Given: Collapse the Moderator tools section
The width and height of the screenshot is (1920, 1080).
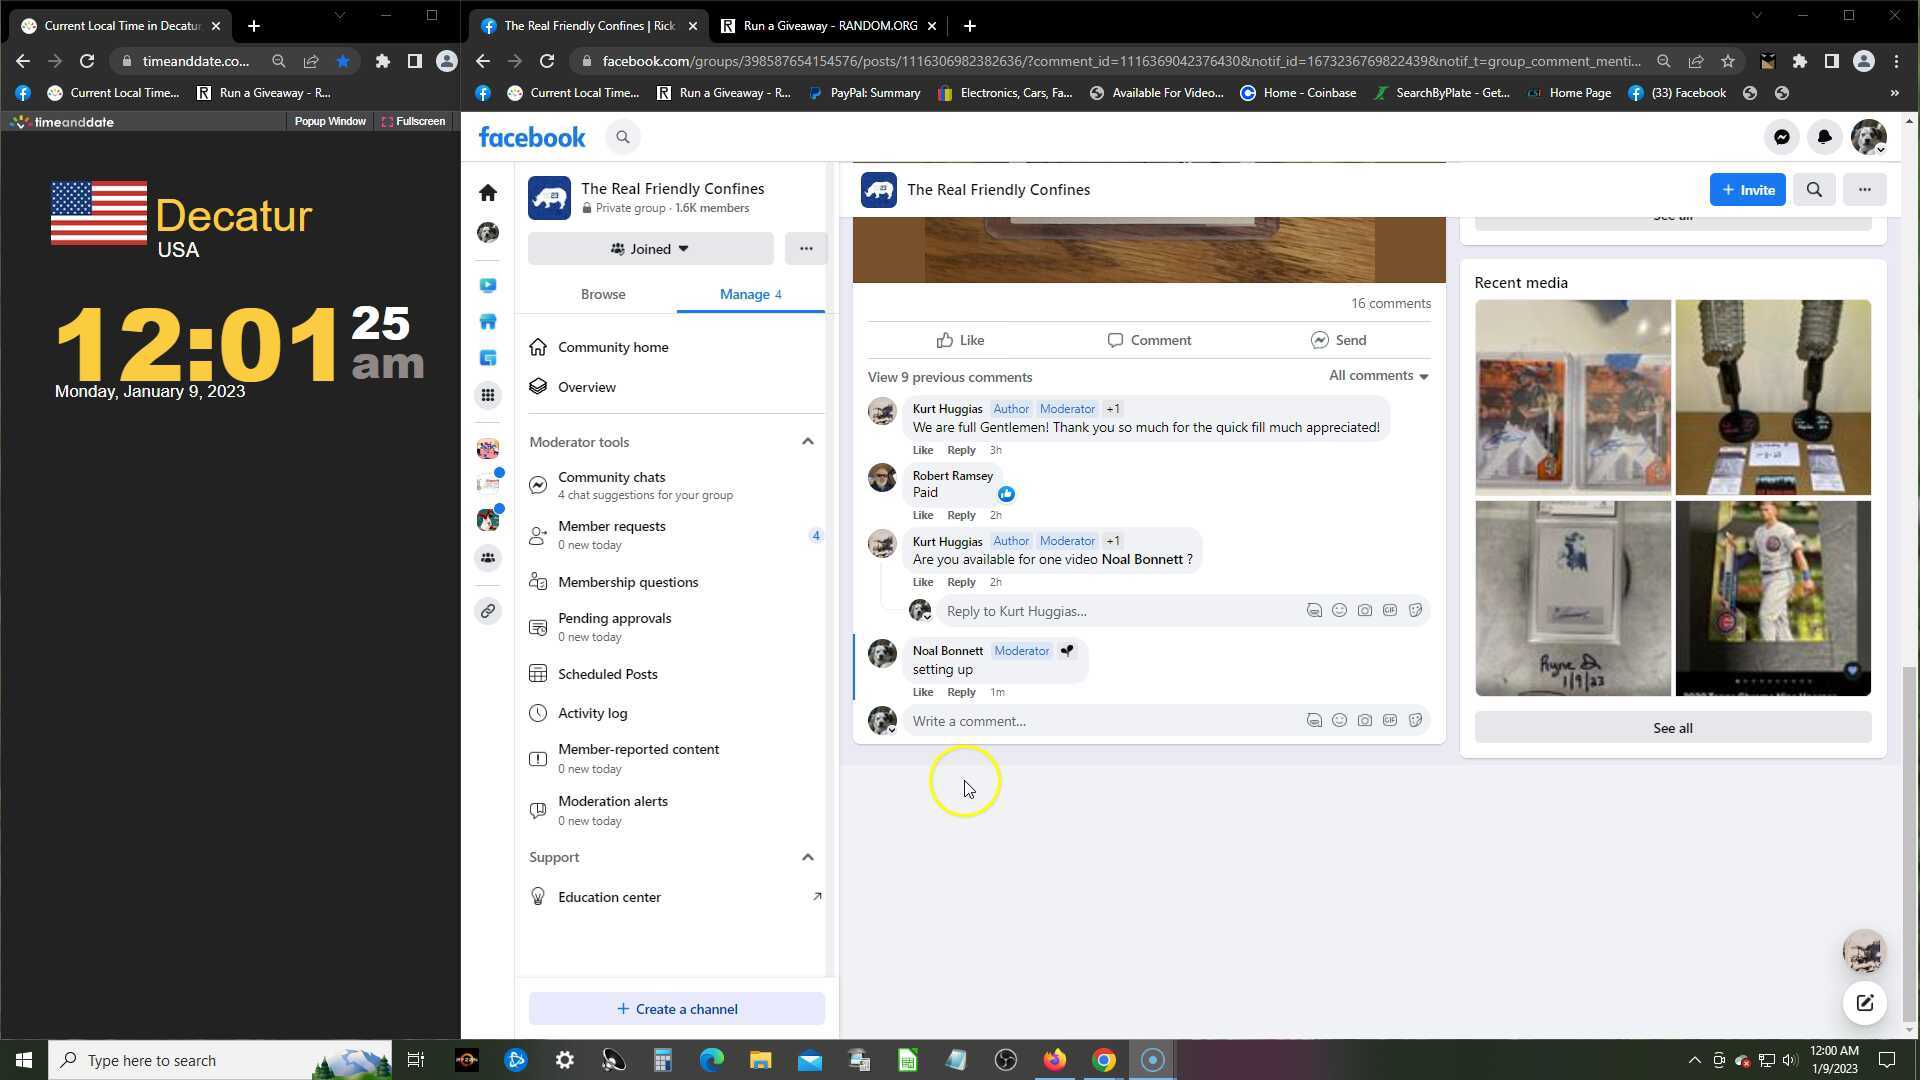Looking at the screenshot, I should [x=807, y=442].
